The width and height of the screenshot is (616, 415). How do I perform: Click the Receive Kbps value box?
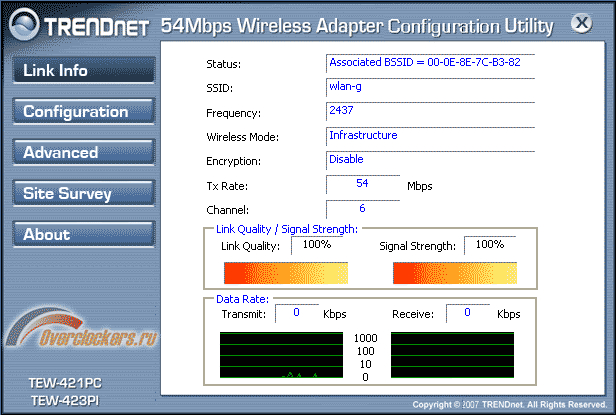(x=468, y=313)
